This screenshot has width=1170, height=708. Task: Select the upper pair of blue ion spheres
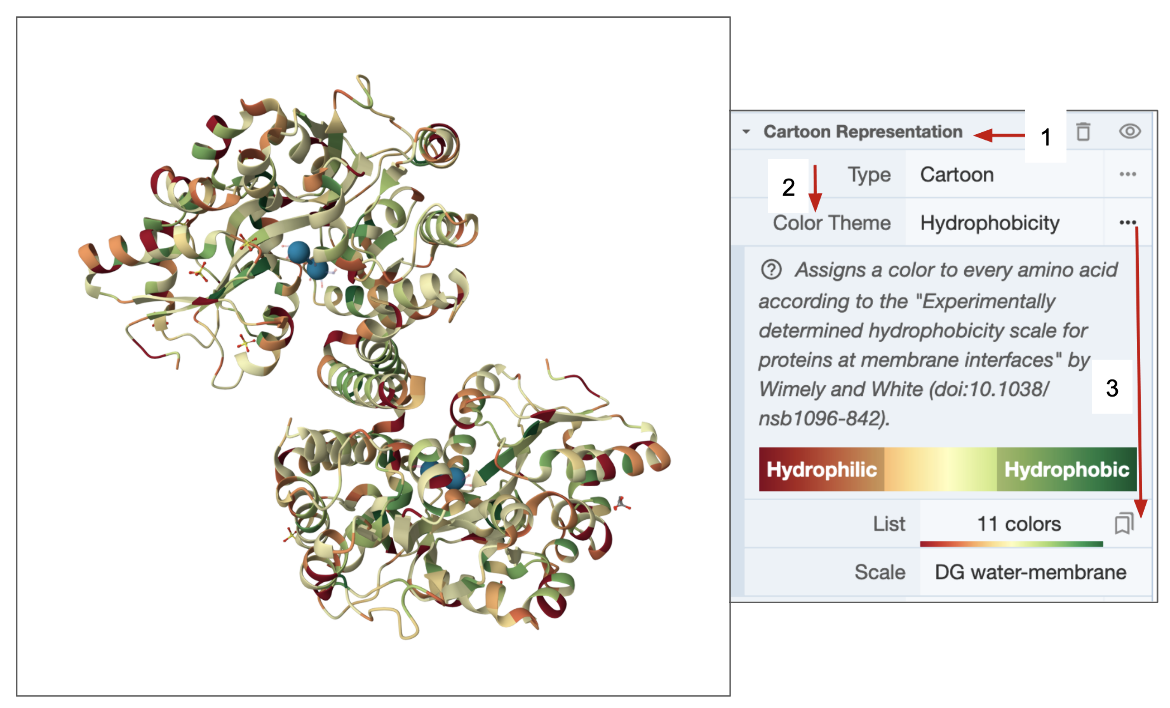[307, 261]
